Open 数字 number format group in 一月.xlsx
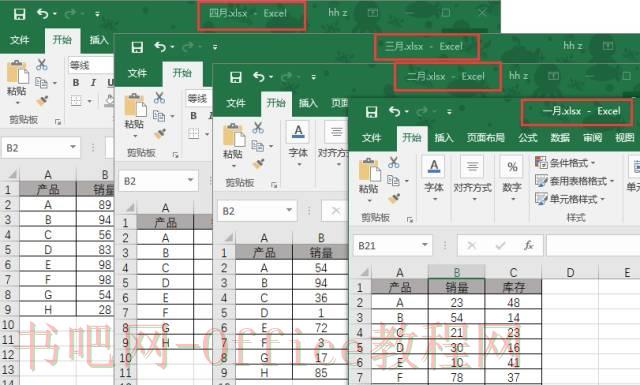This screenshot has width=640, height=385. (x=512, y=179)
